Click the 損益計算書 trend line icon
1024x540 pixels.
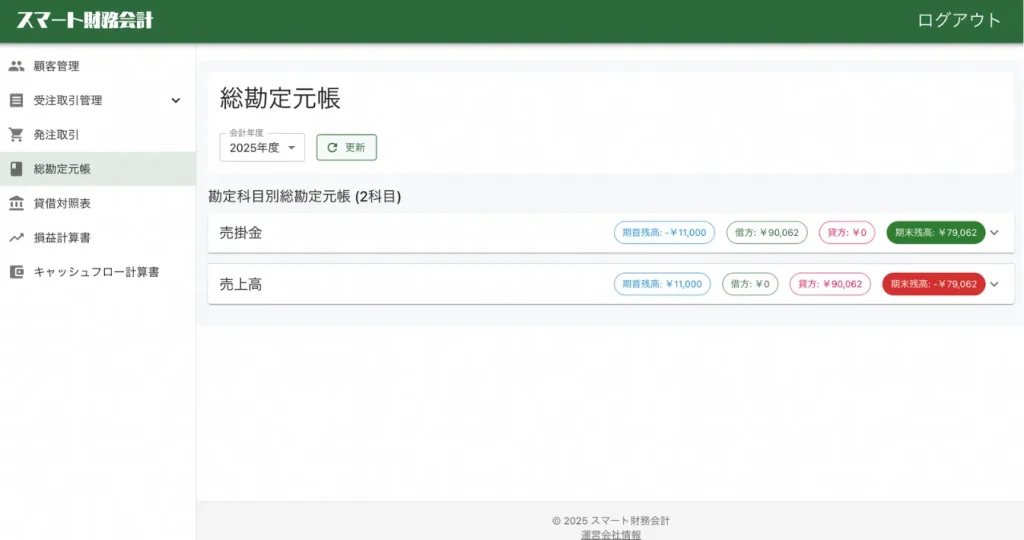(16, 238)
